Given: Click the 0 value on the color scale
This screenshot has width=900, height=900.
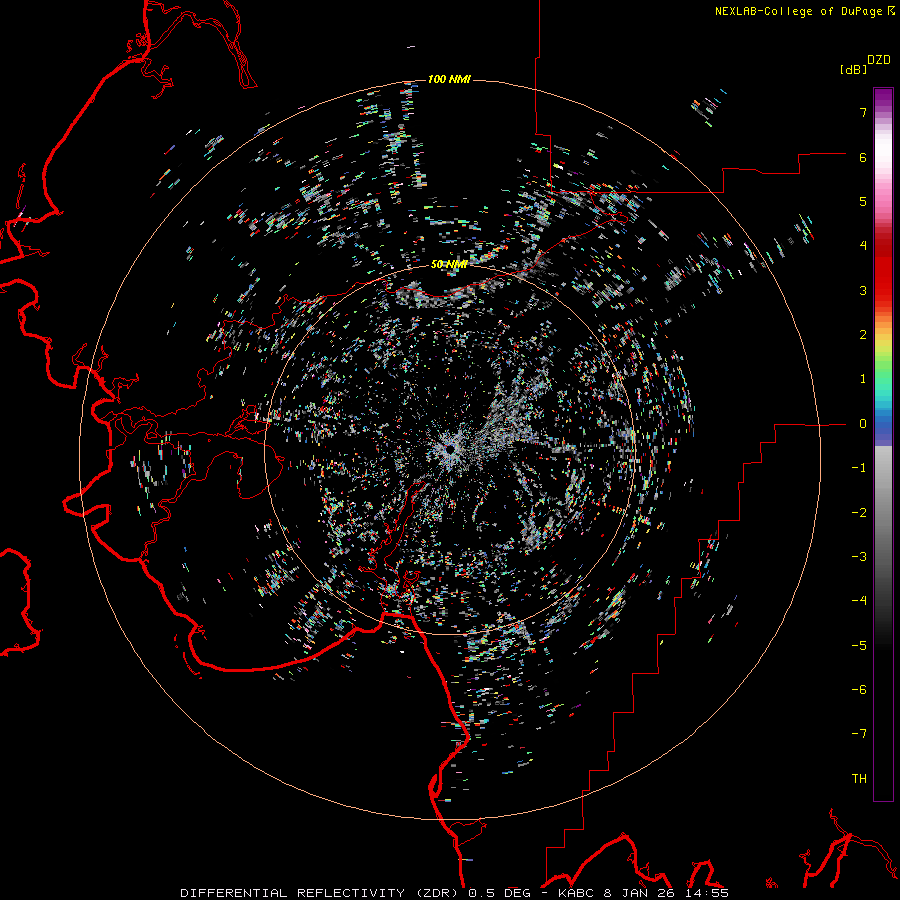Looking at the screenshot, I should [x=863, y=424].
